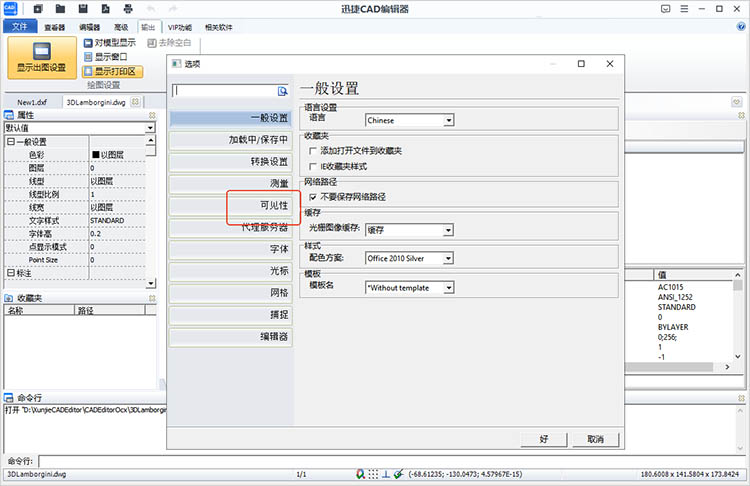Click the 对模型显示 ribbon icon
This screenshot has width=750, height=486.
tap(87, 43)
